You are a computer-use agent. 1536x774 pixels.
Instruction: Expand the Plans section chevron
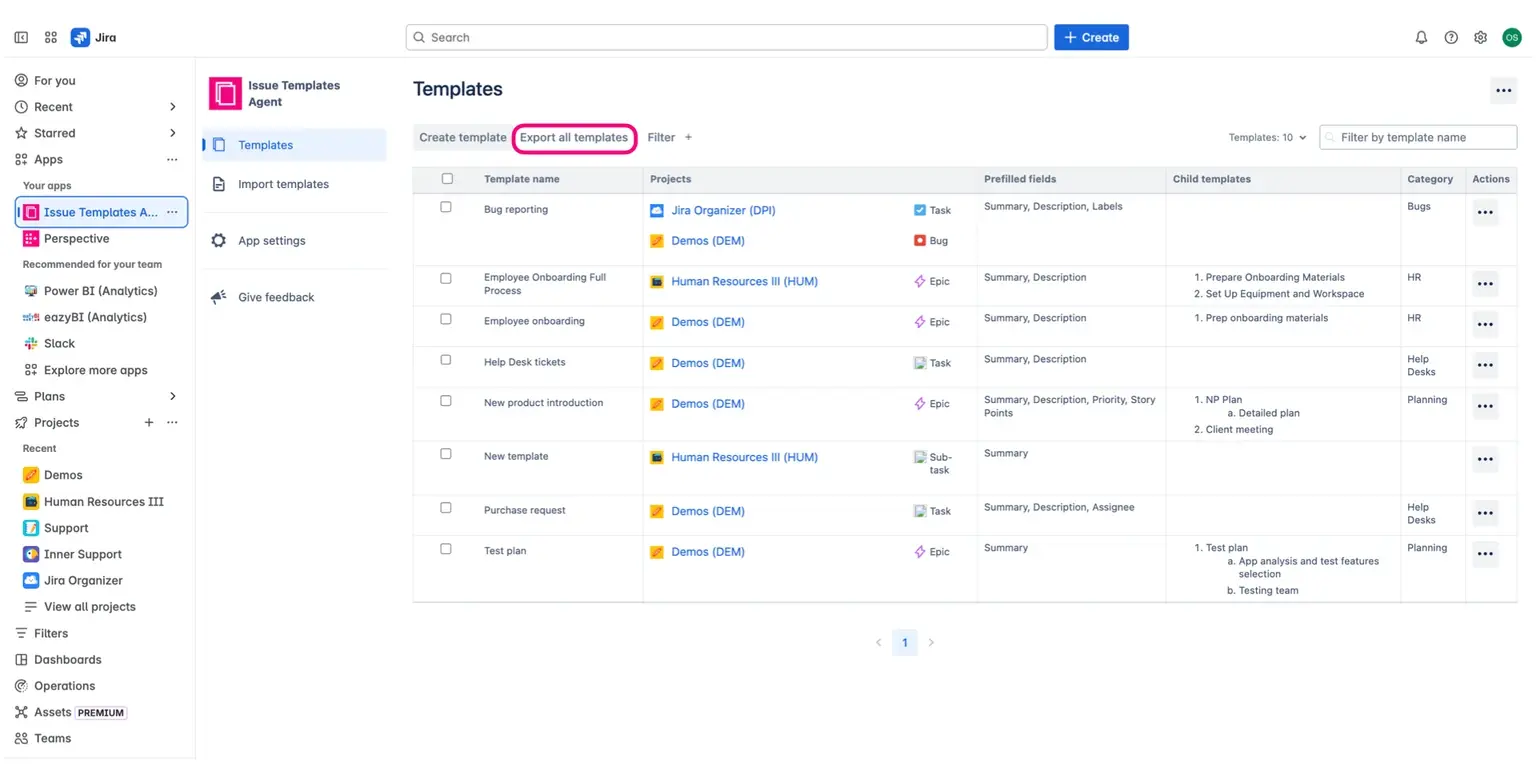[172, 396]
